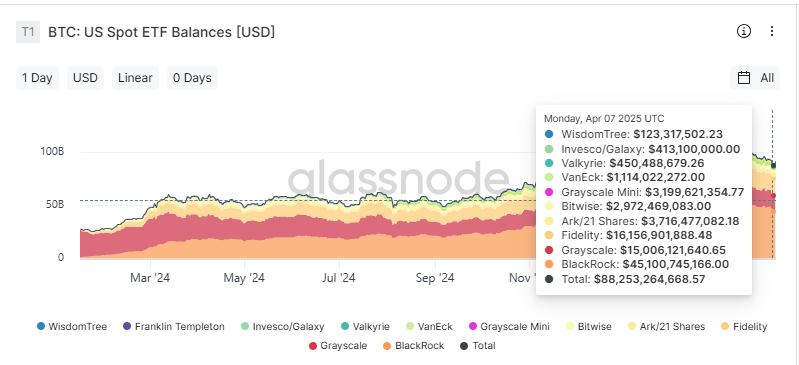Toggle Bitwise series in the legend

(589, 327)
